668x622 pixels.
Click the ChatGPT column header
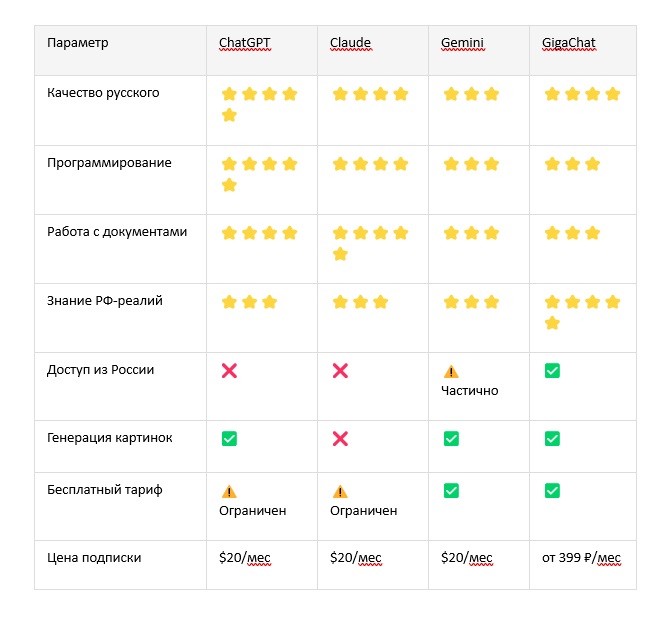pos(244,43)
